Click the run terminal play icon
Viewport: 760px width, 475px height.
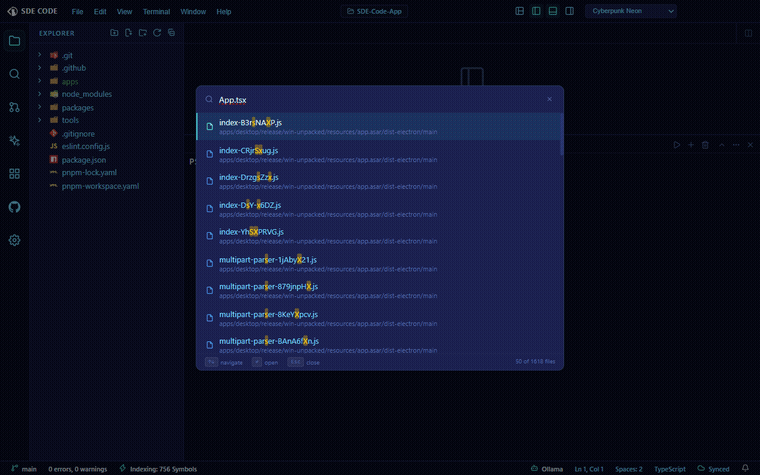click(677, 145)
